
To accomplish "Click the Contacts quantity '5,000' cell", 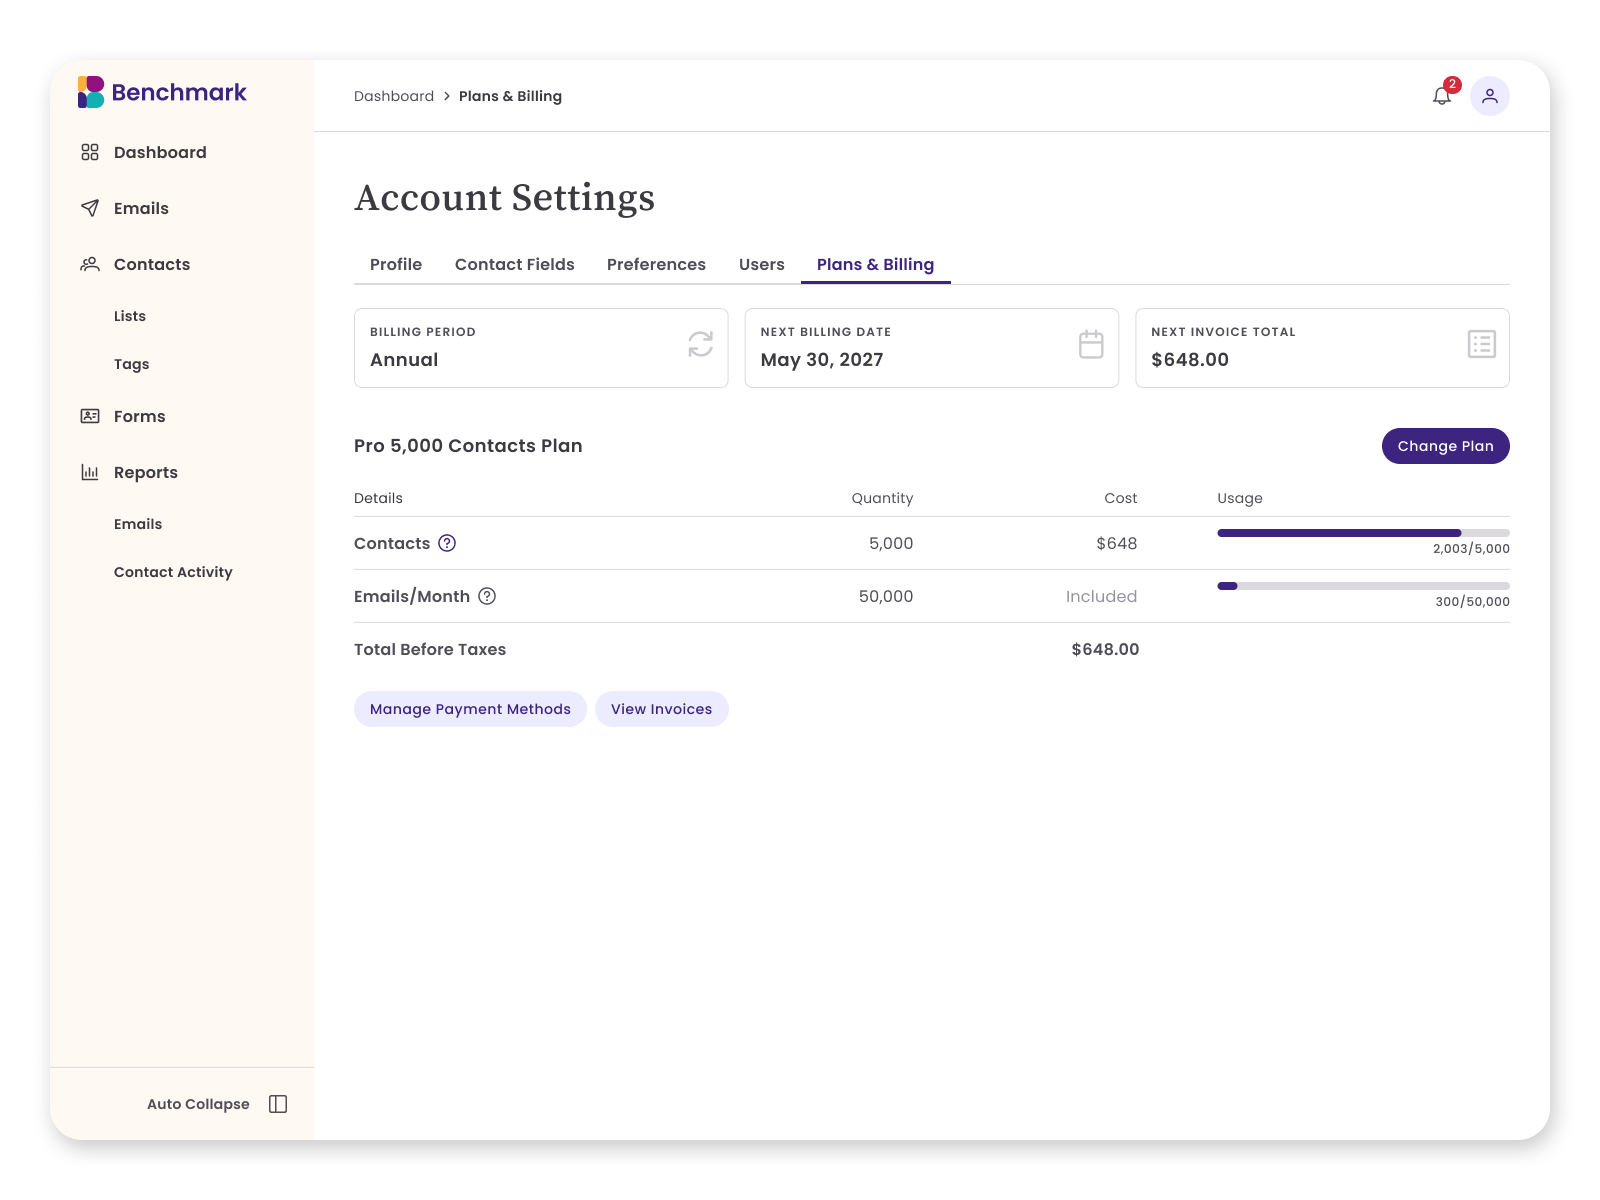I will (x=891, y=543).
